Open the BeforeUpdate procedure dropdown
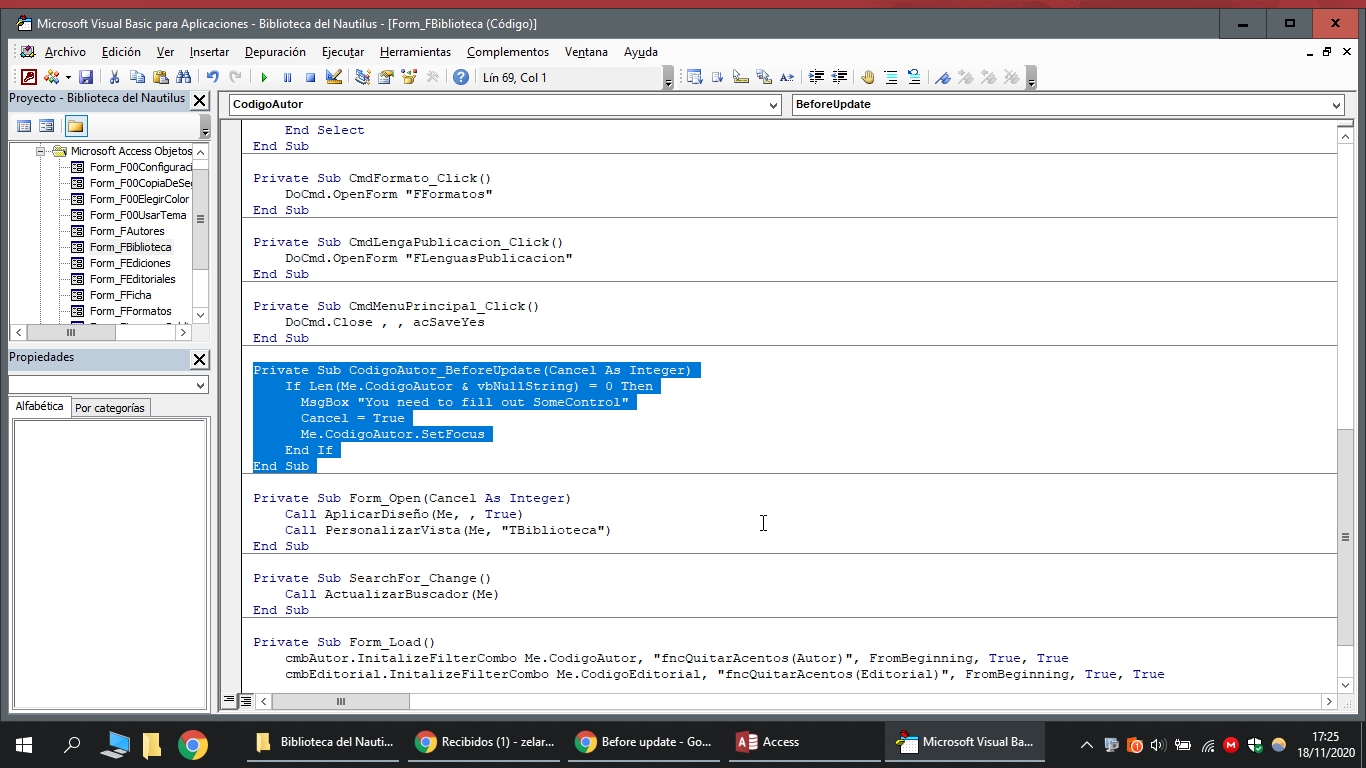 pyautogui.click(x=1336, y=104)
